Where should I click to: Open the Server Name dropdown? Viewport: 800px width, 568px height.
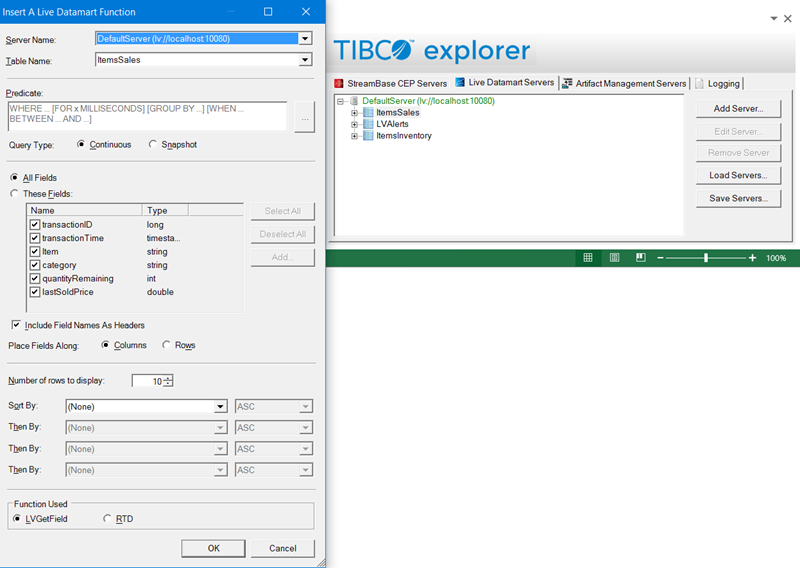[306, 39]
